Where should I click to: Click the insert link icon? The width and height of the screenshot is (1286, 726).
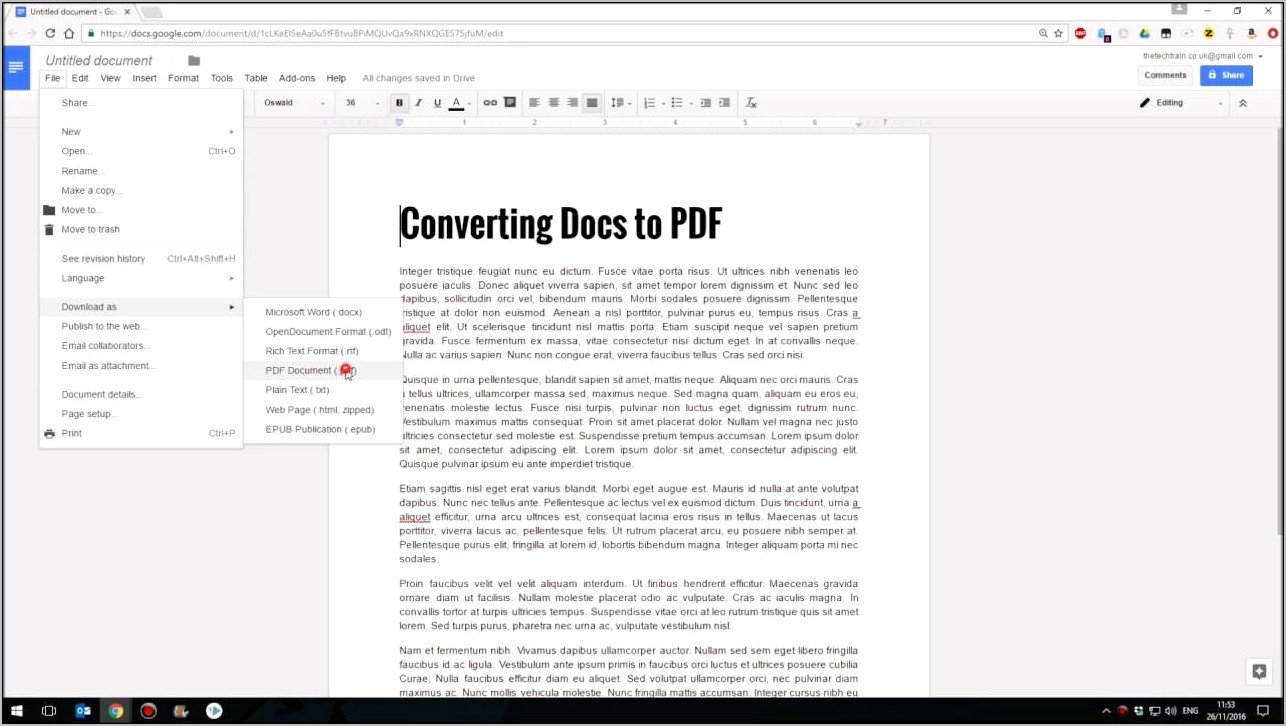click(x=490, y=103)
